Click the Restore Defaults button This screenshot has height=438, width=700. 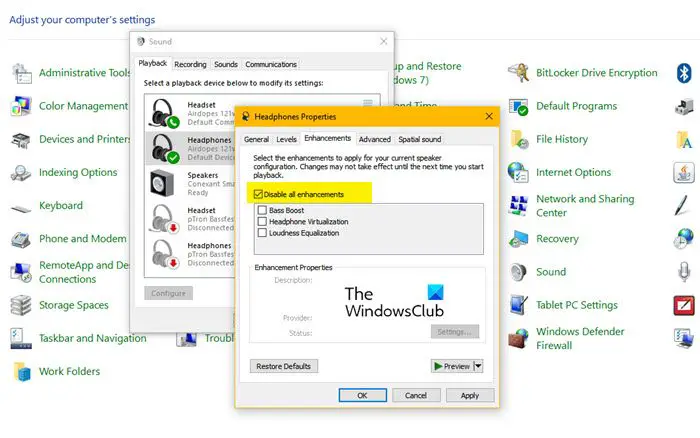pos(283,366)
